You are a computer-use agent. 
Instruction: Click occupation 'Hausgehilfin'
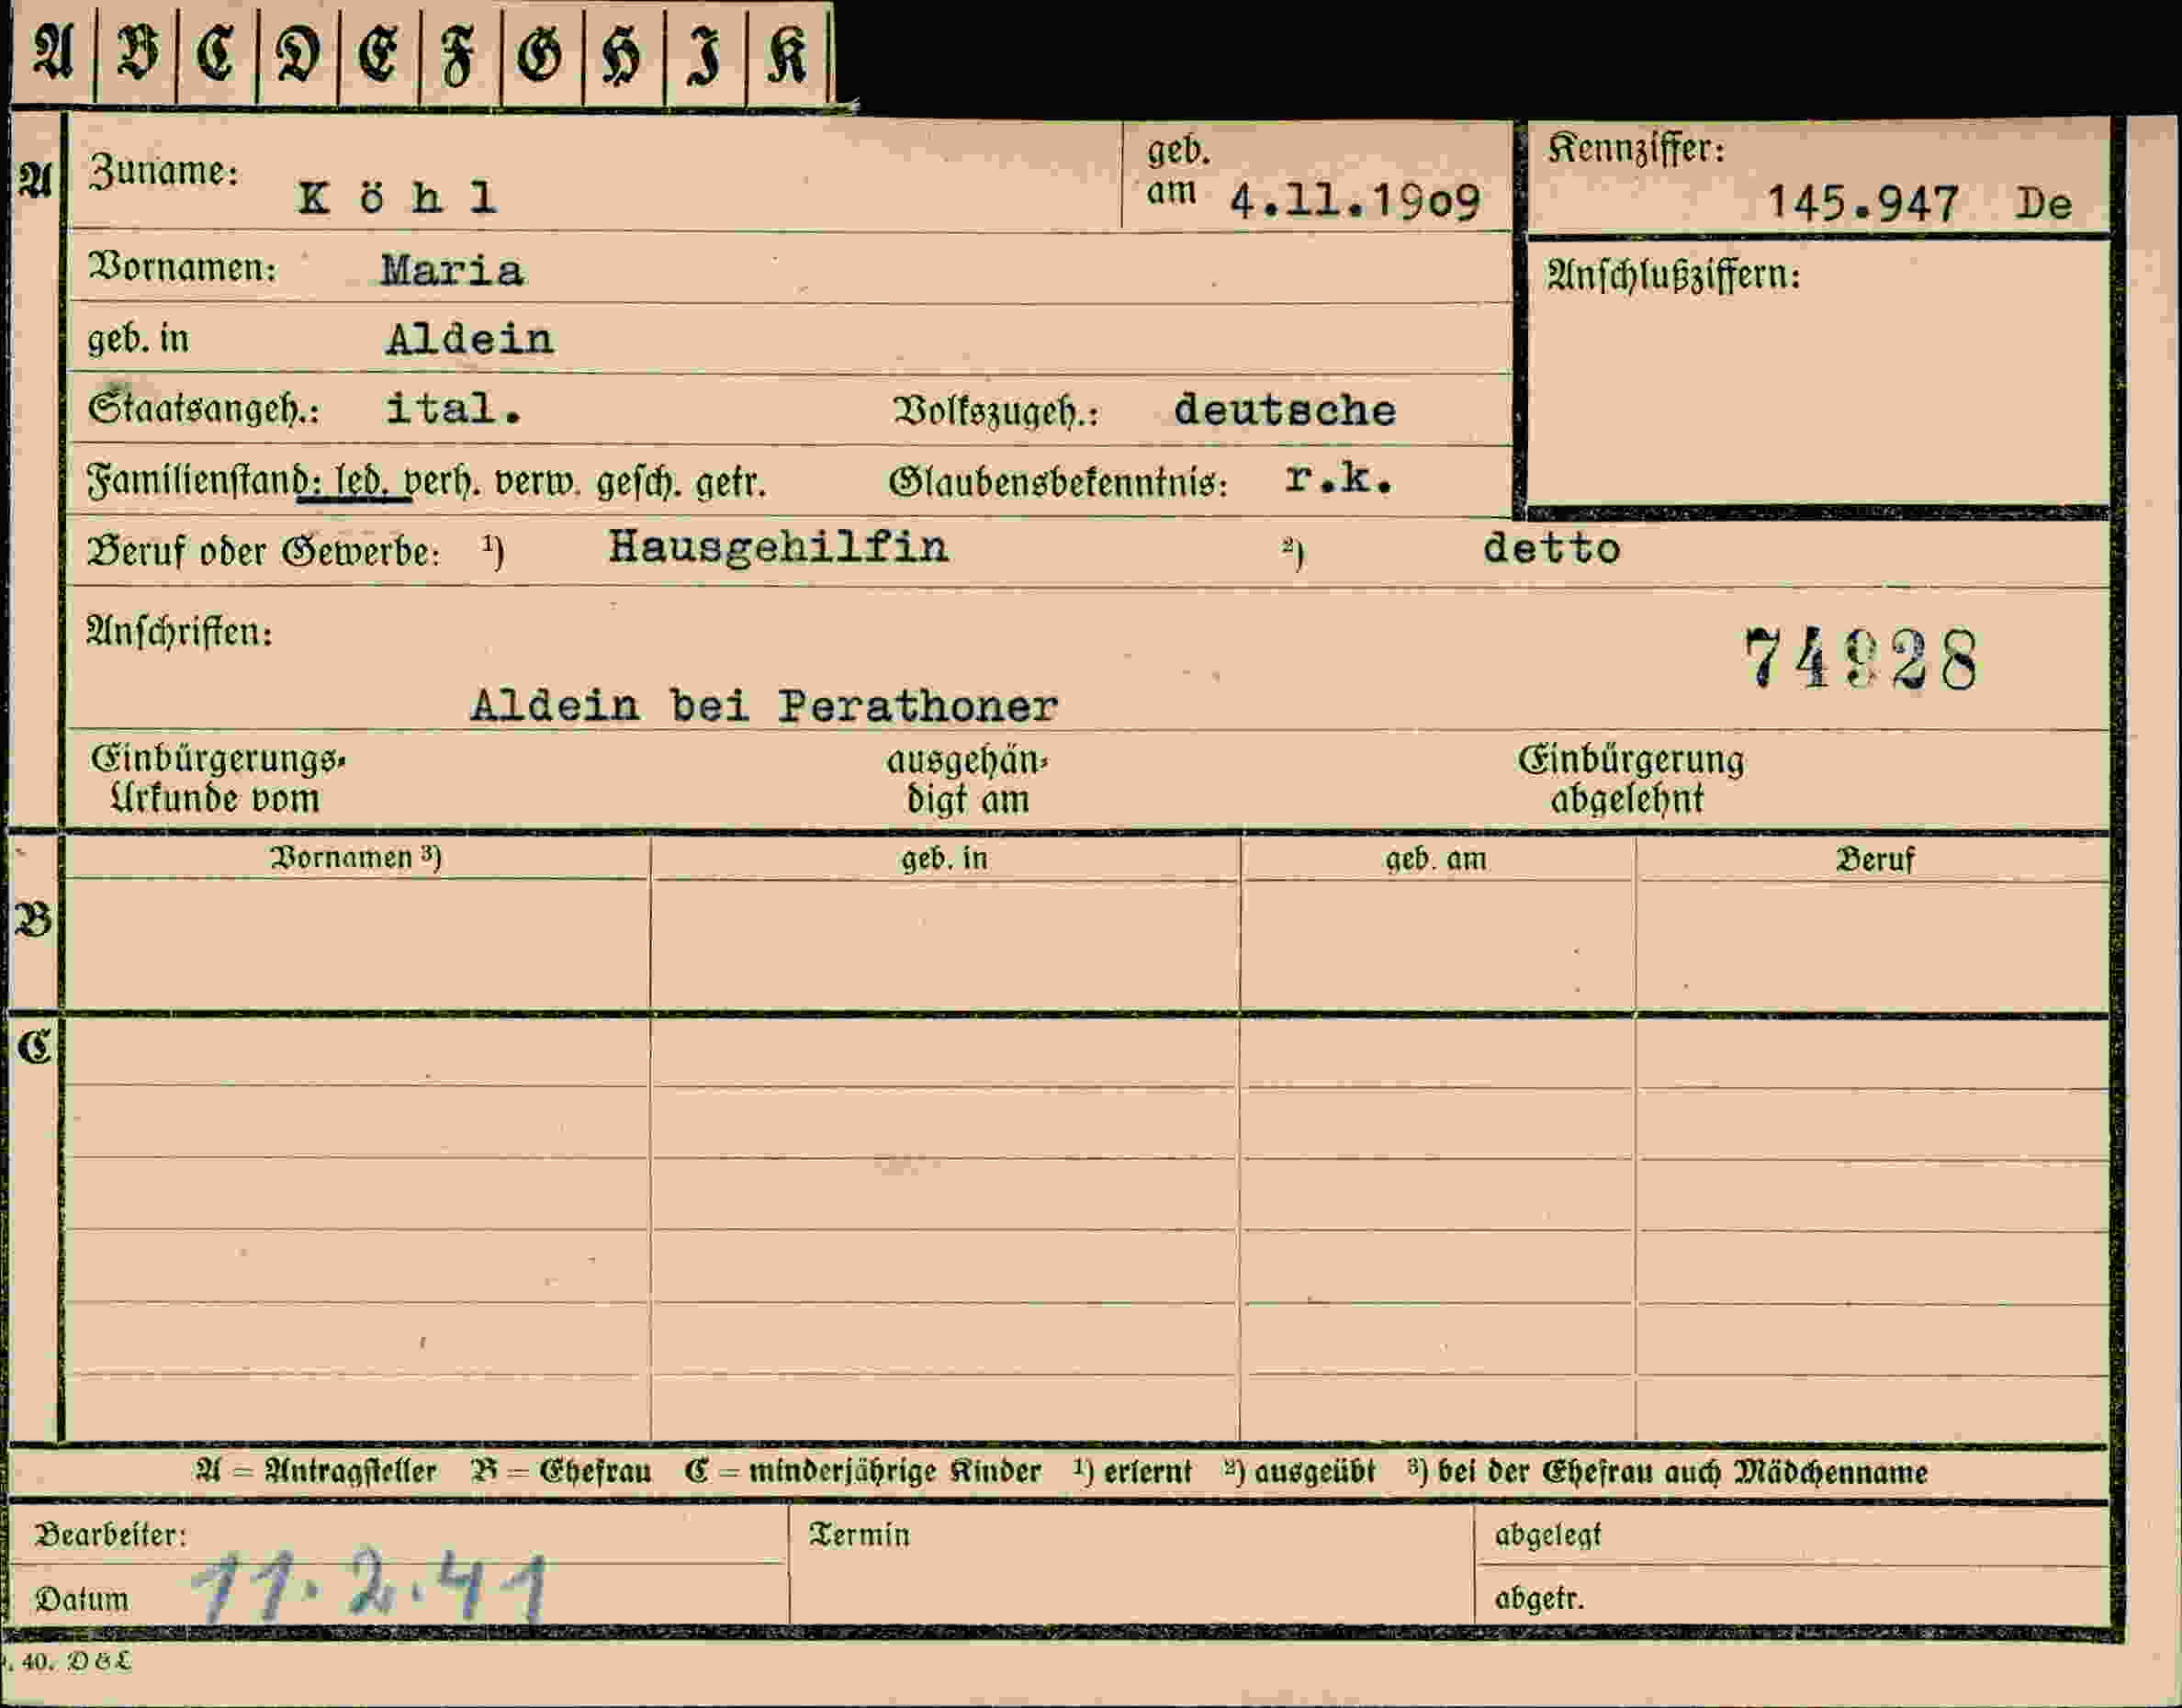[778, 548]
